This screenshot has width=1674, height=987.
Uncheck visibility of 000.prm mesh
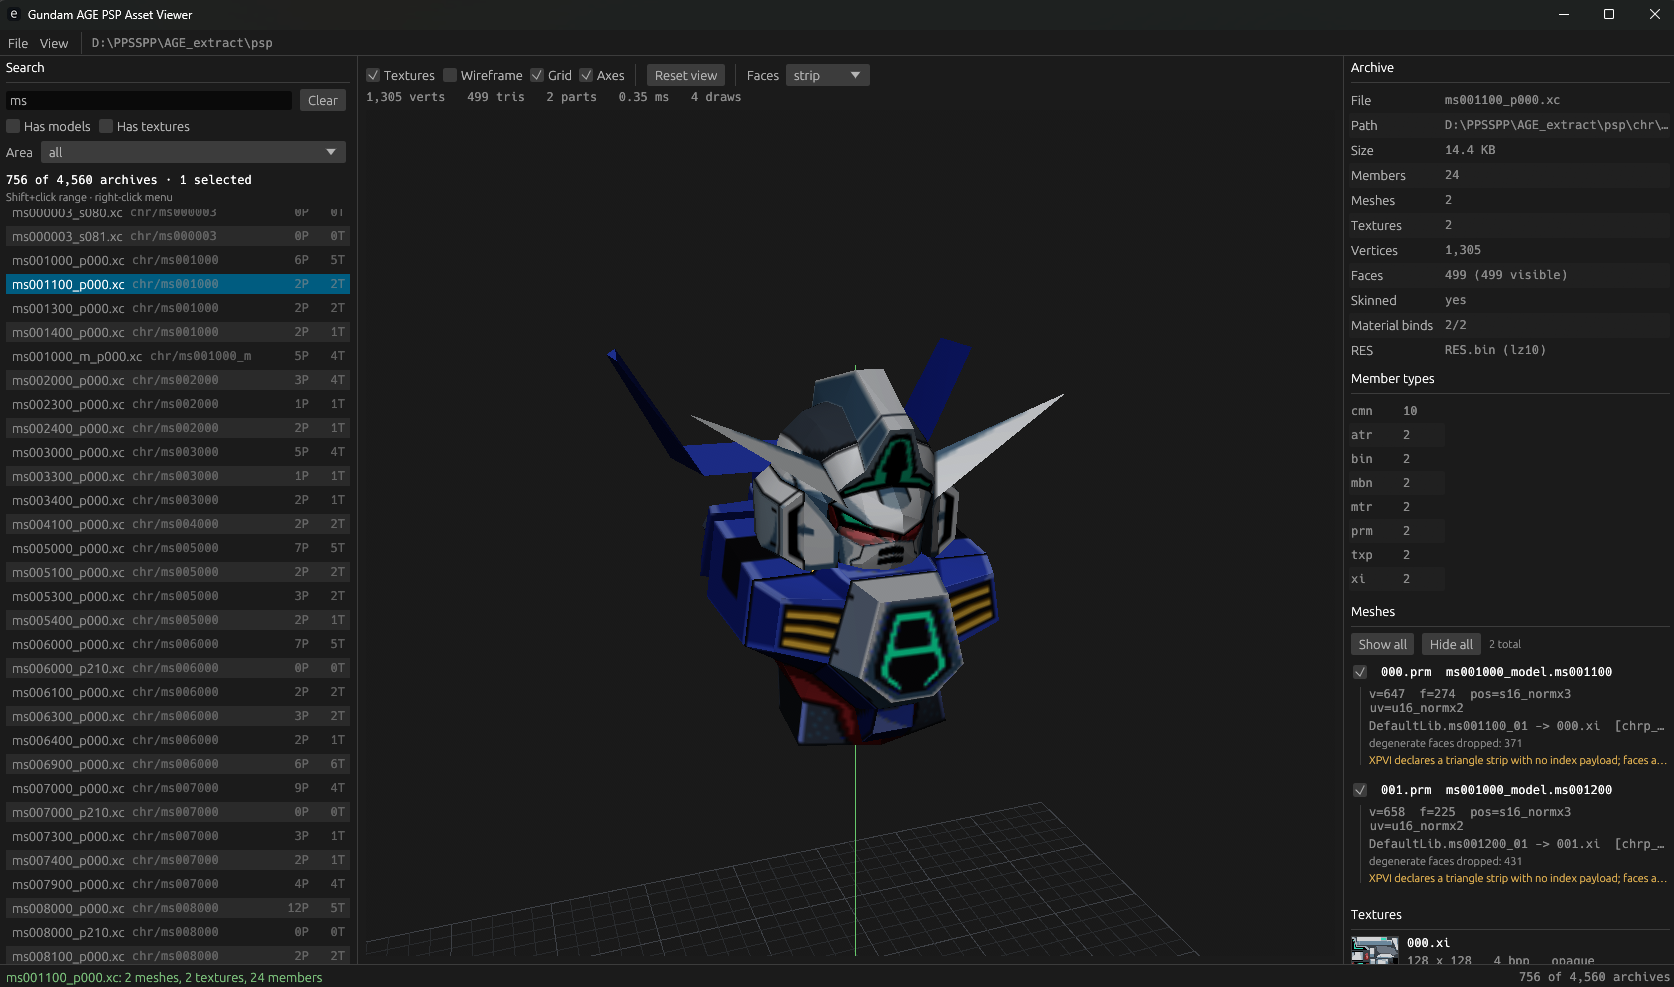1360,672
